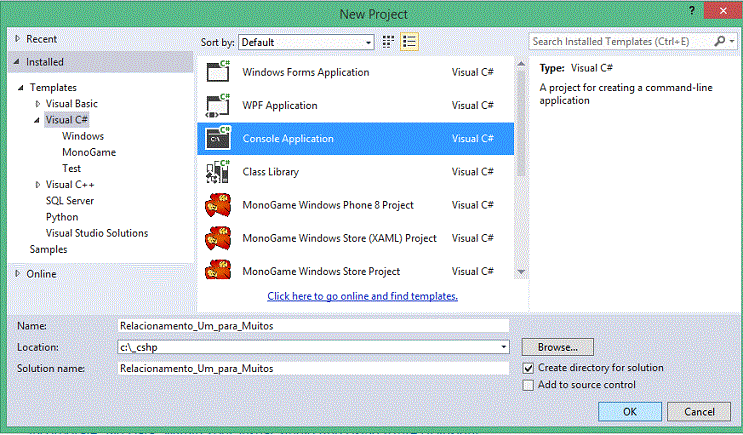
Task: Enable Add to source control checkbox
Action: click(528, 385)
